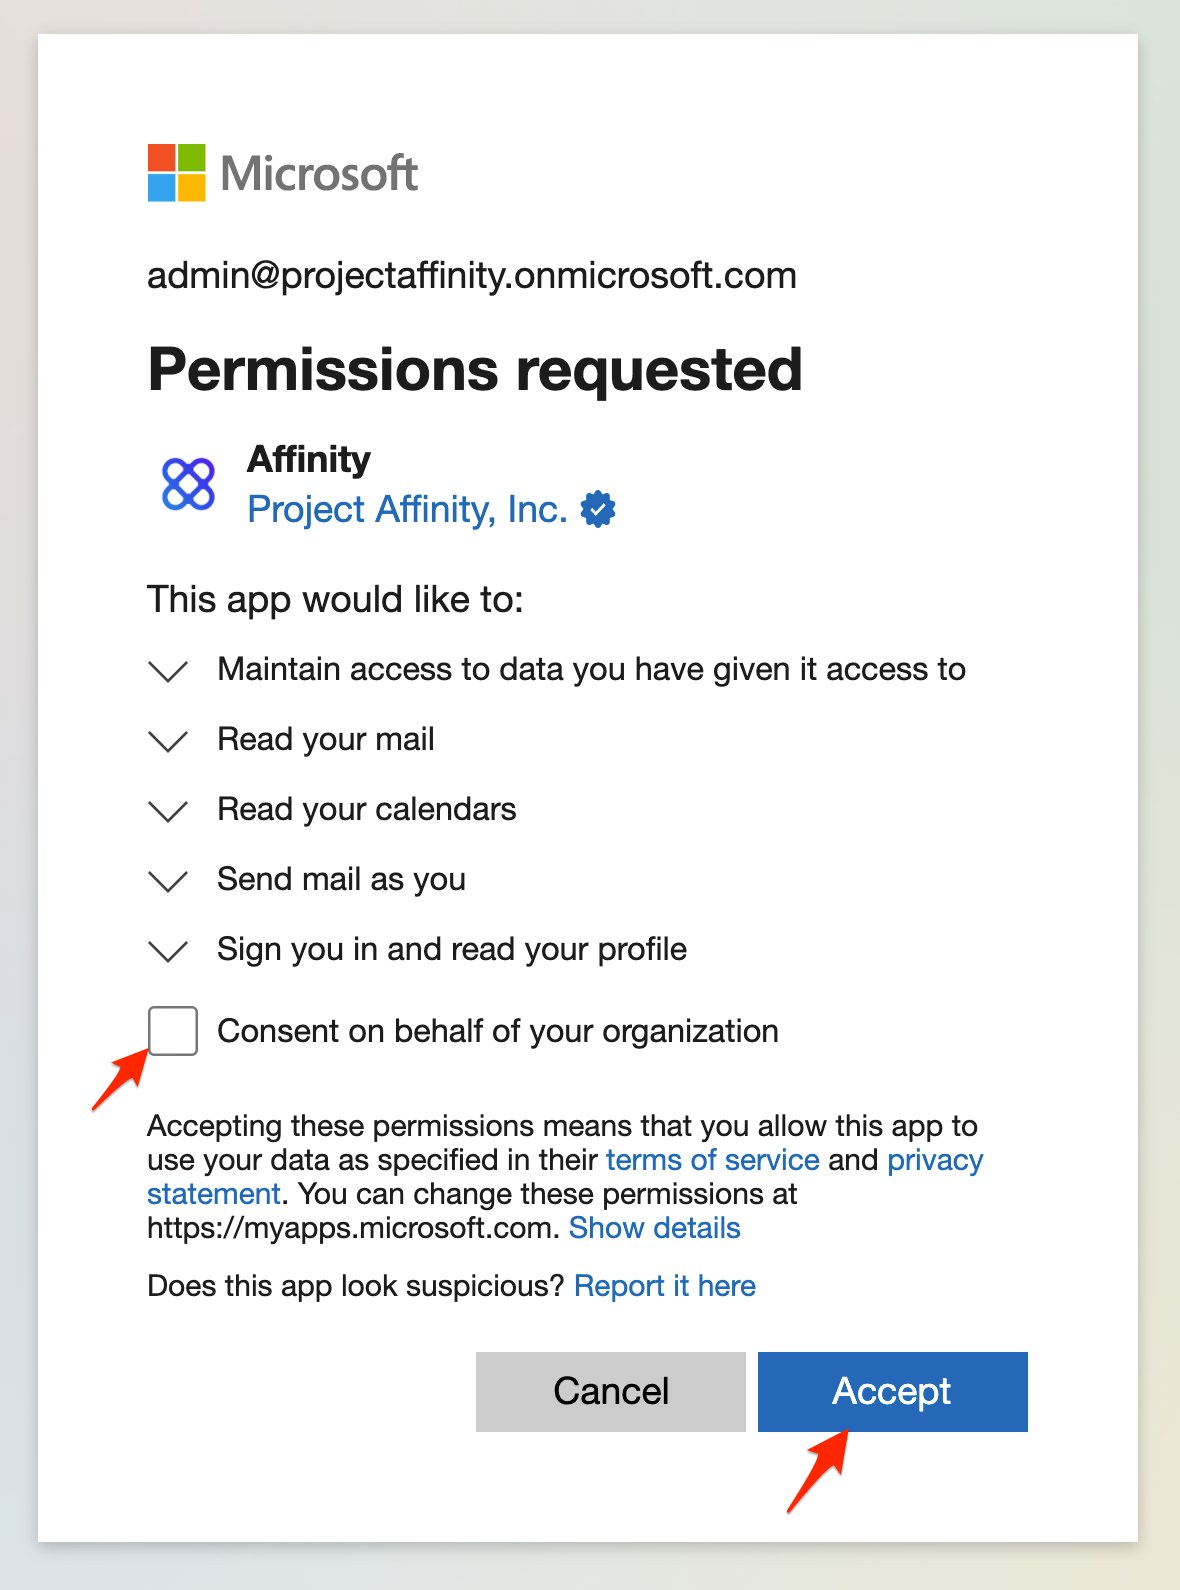Expand the Sign you in permission details

[x=168, y=951]
